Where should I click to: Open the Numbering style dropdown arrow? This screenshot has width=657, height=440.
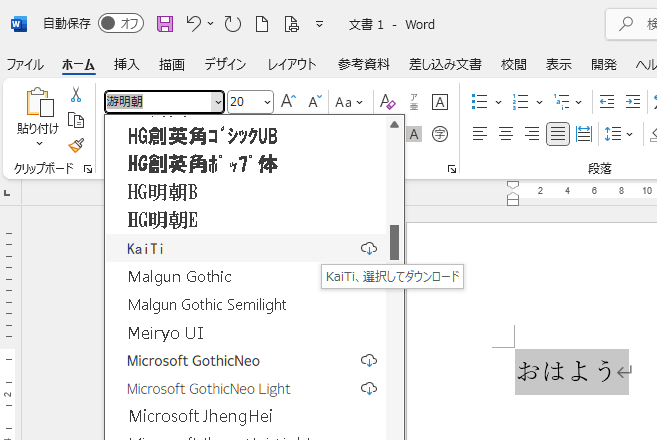tap(539, 102)
